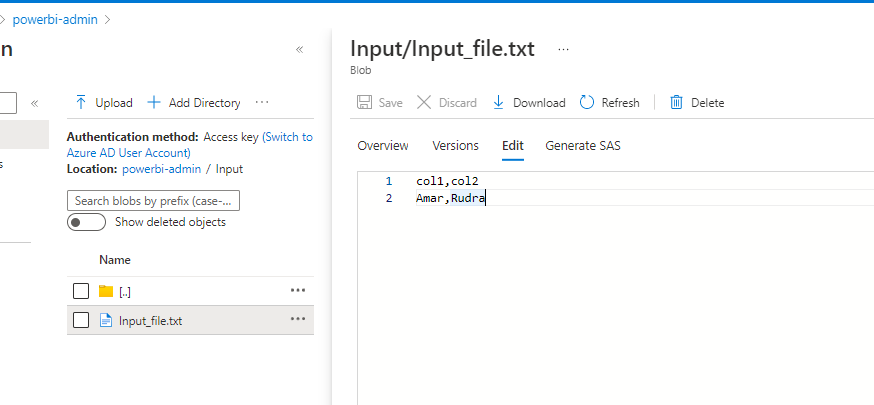Open the Overview tab

[x=383, y=146]
